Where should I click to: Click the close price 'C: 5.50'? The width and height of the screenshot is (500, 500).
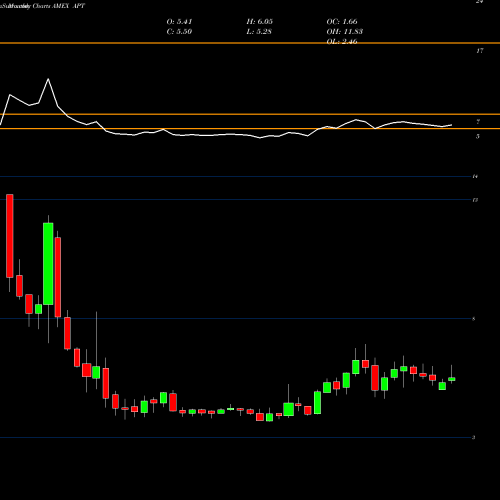click(x=179, y=32)
